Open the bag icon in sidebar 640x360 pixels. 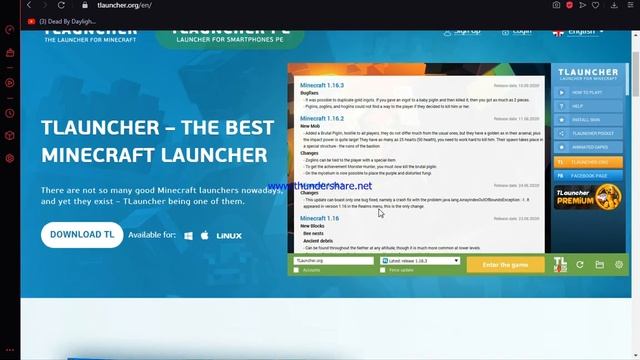click(x=10, y=53)
